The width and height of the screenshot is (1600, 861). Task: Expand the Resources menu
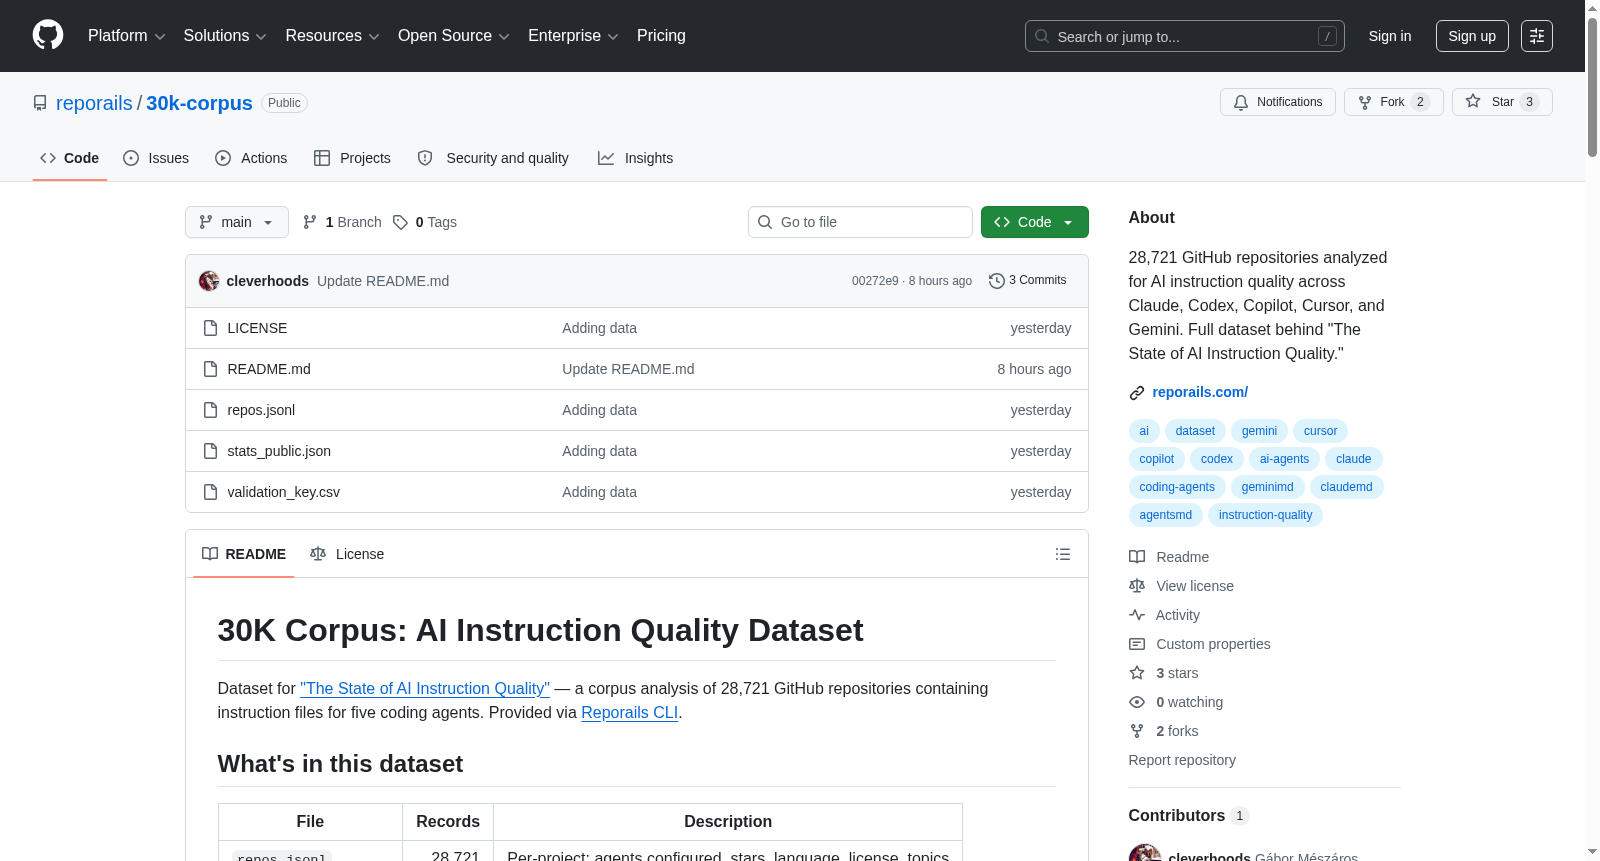(333, 36)
